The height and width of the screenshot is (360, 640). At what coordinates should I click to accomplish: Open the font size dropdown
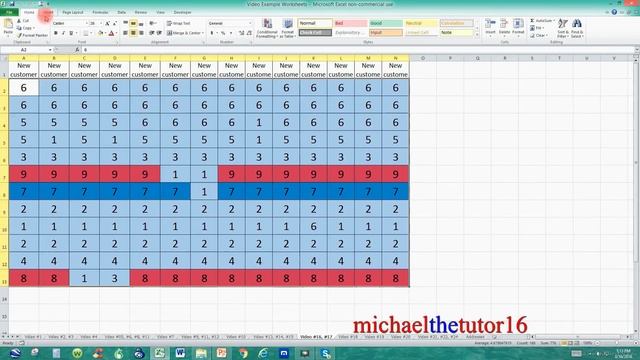tap(101, 24)
